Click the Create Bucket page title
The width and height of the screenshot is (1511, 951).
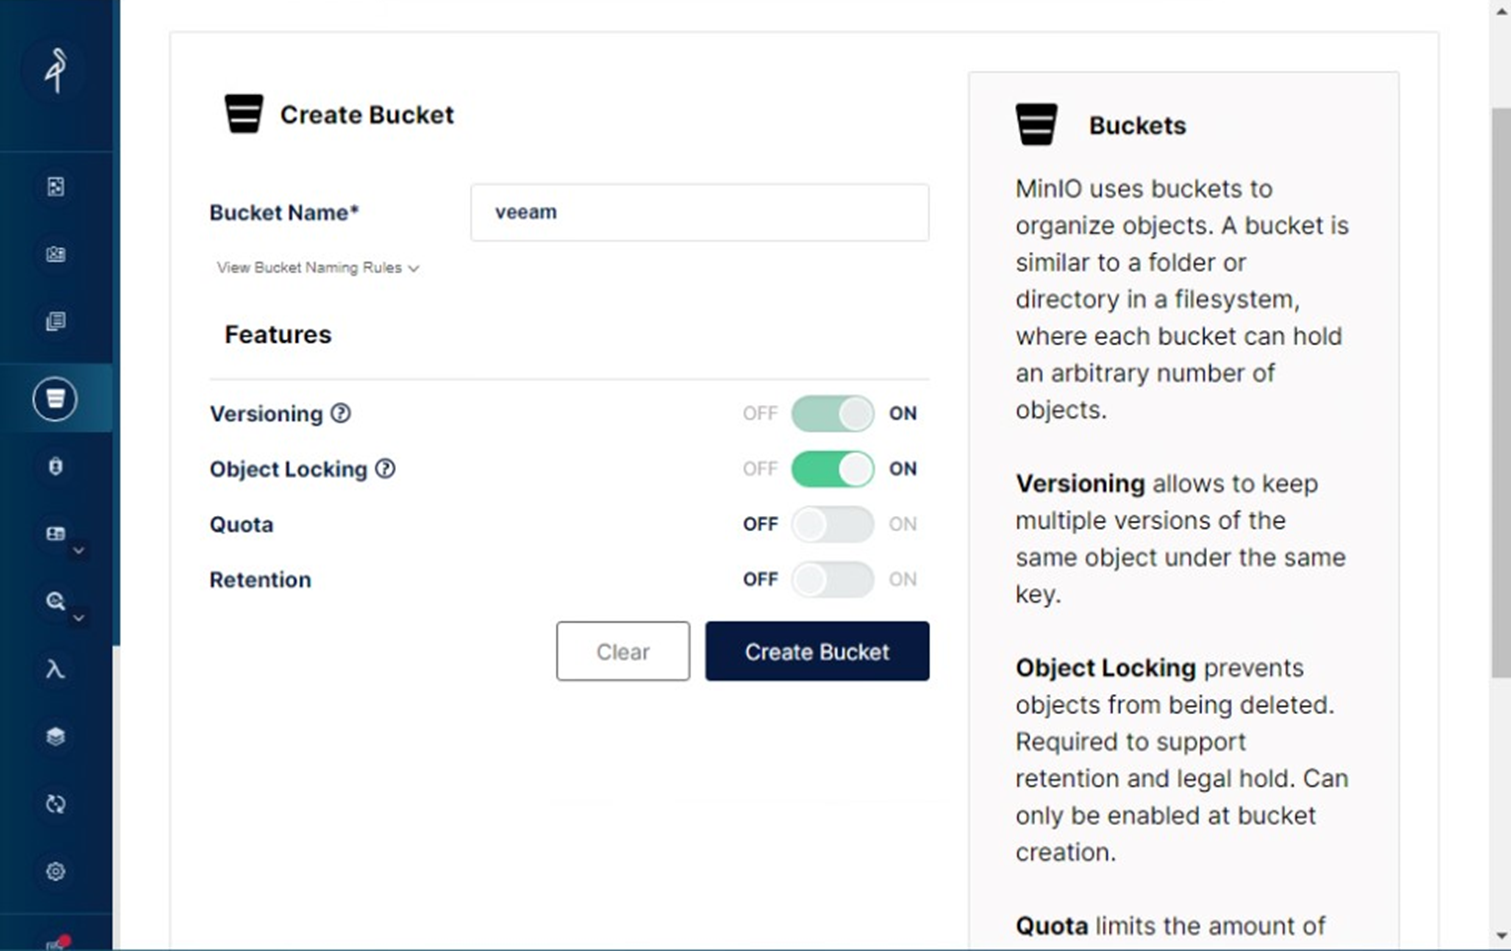(x=367, y=114)
